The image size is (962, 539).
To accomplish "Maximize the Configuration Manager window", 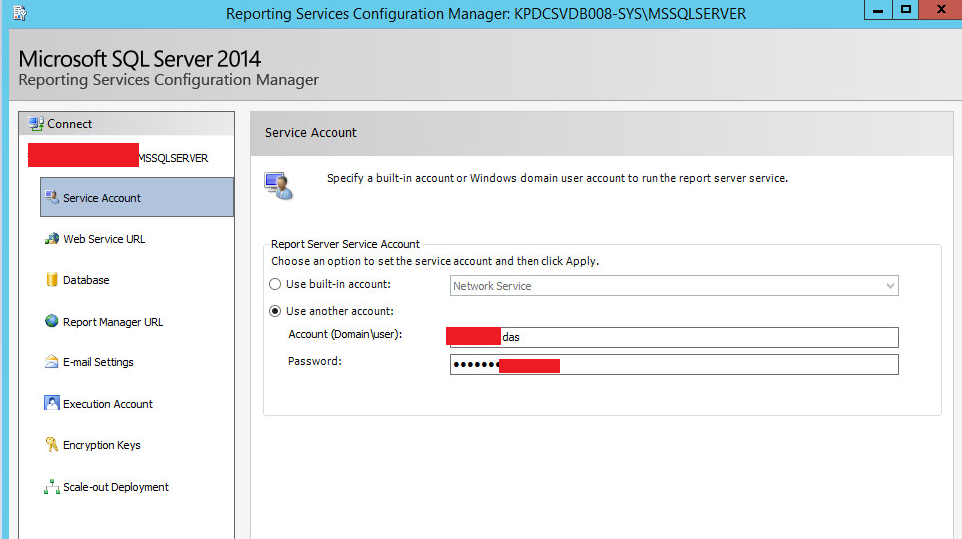I will pos(906,10).
